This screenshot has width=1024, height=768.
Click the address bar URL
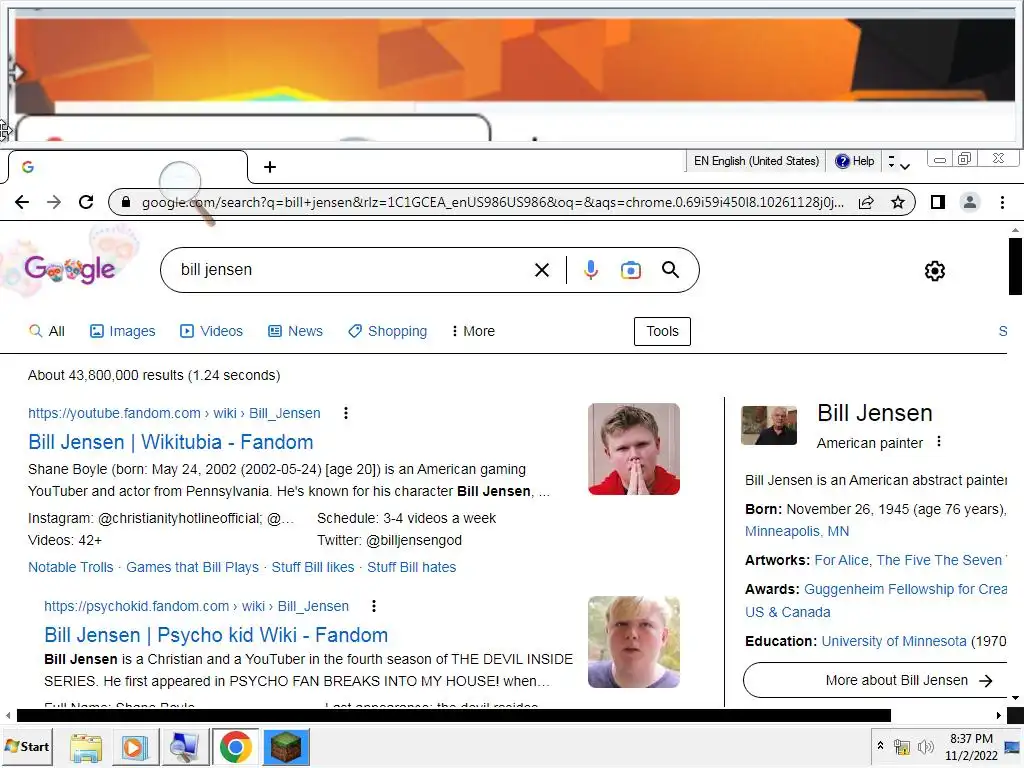tap(492, 202)
